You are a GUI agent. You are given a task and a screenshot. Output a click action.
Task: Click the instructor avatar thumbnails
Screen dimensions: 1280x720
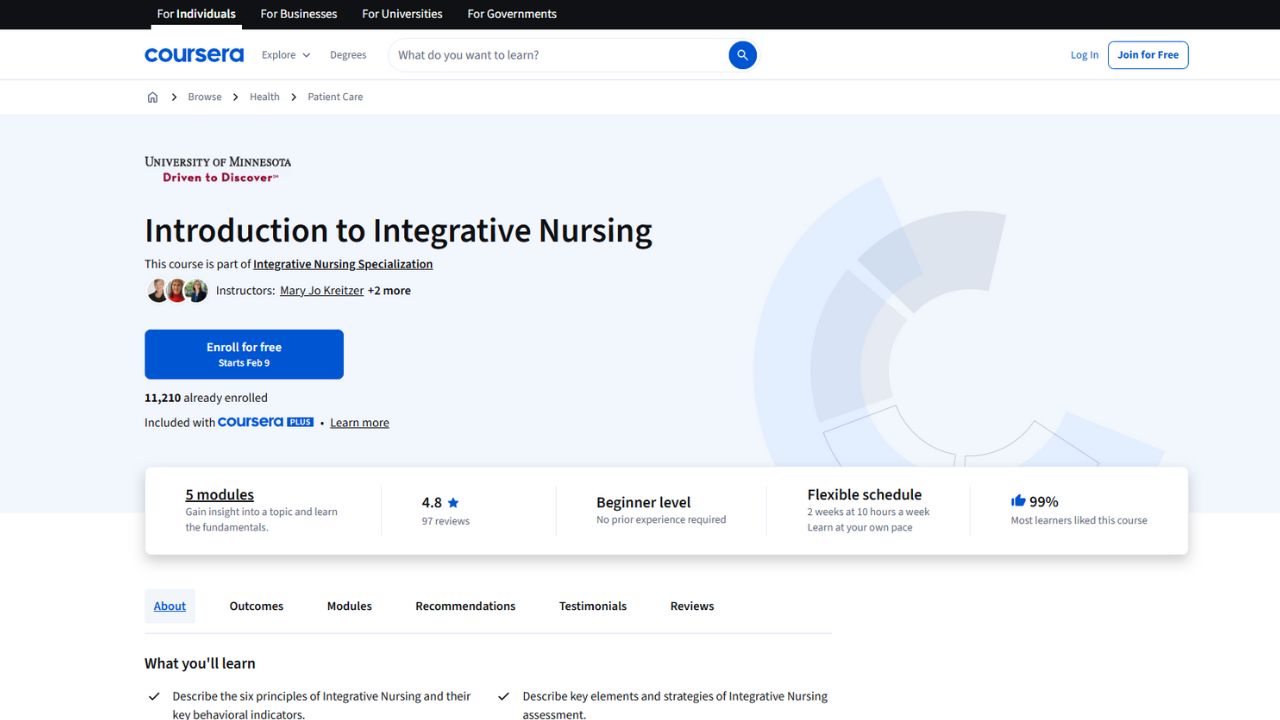point(177,290)
